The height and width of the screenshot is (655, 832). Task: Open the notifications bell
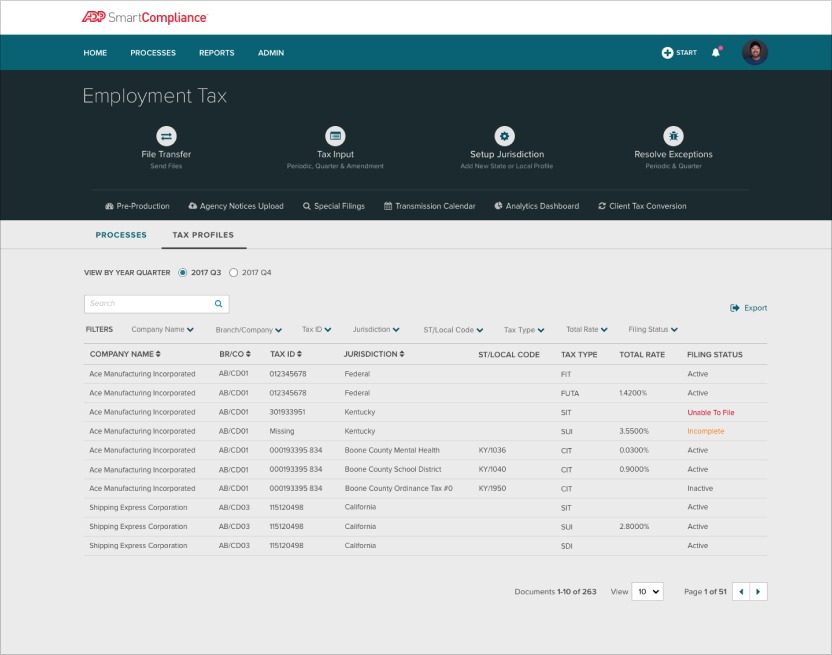[716, 52]
